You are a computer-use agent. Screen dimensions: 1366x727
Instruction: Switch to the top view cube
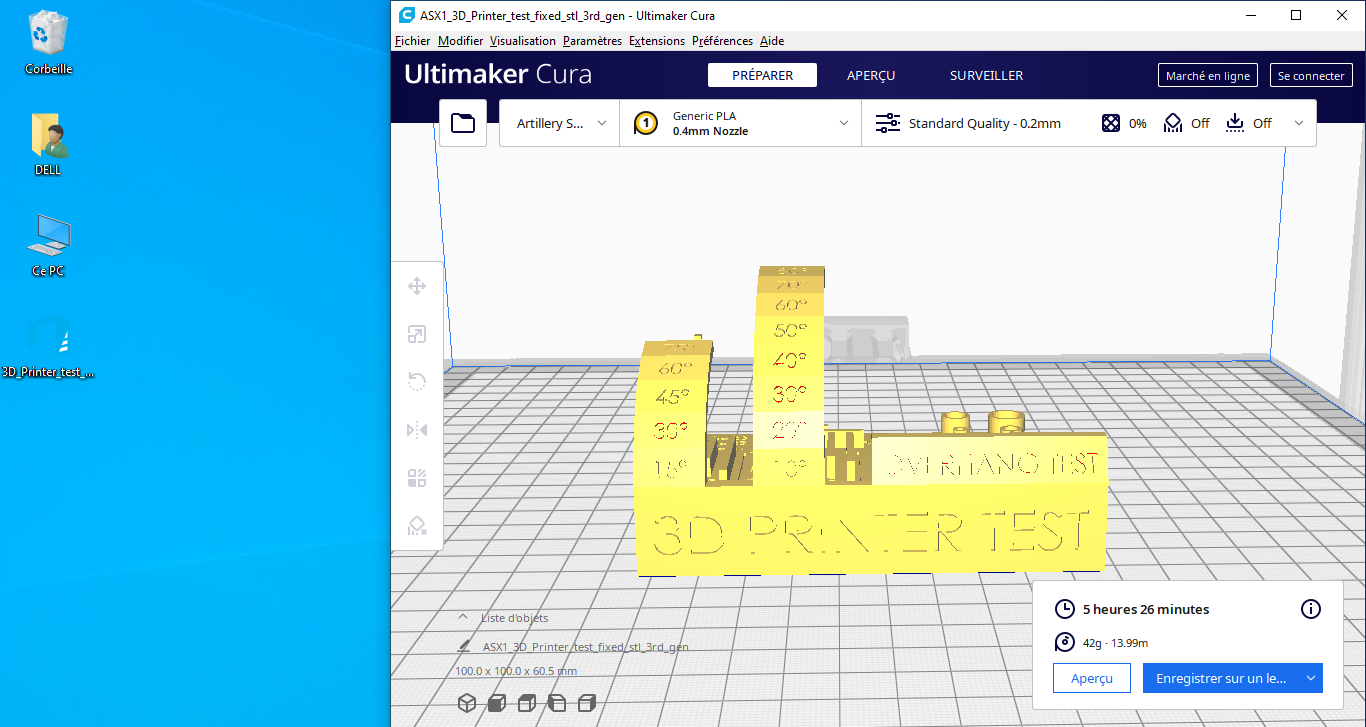tap(527, 702)
